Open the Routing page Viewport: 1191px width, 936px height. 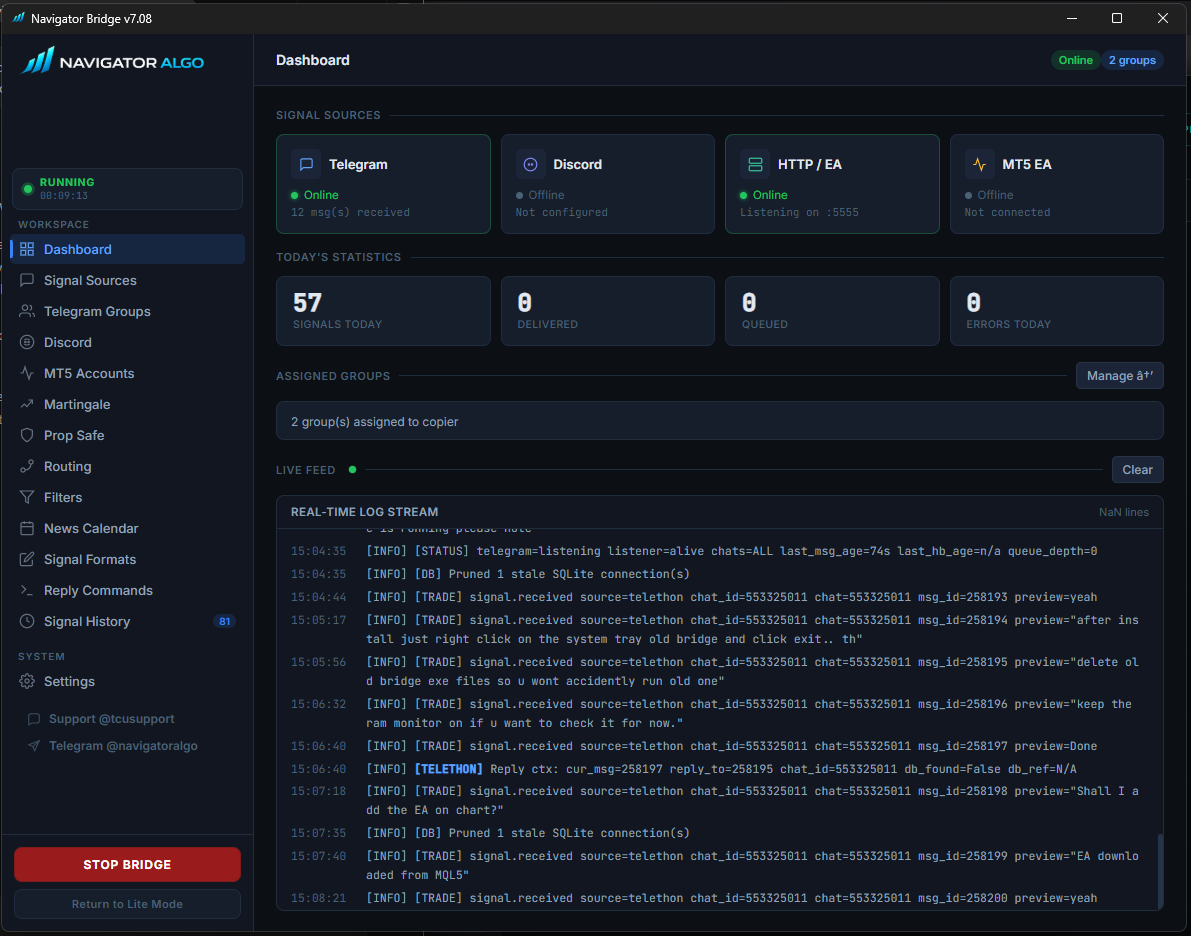point(128,466)
